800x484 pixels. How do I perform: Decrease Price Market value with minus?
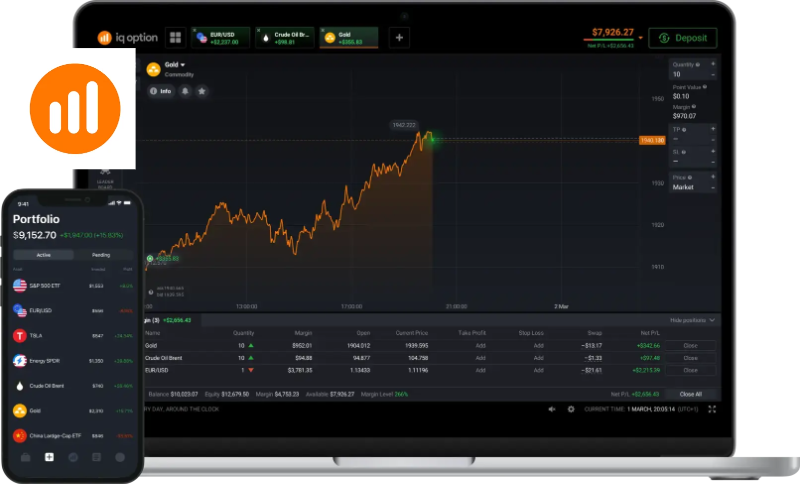pos(713,188)
